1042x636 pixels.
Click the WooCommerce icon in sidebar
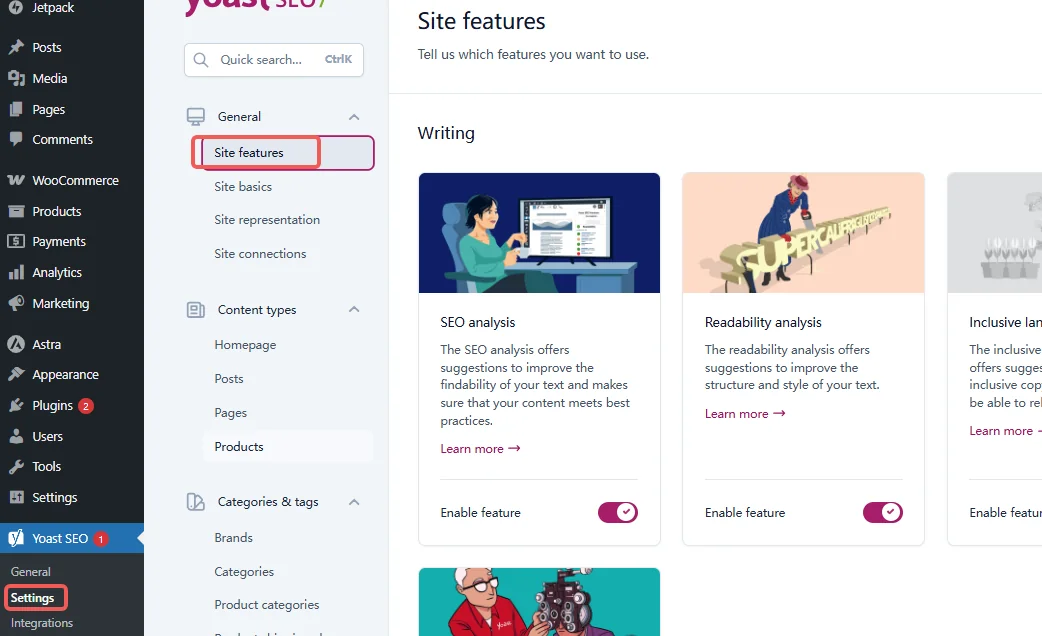point(16,181)
